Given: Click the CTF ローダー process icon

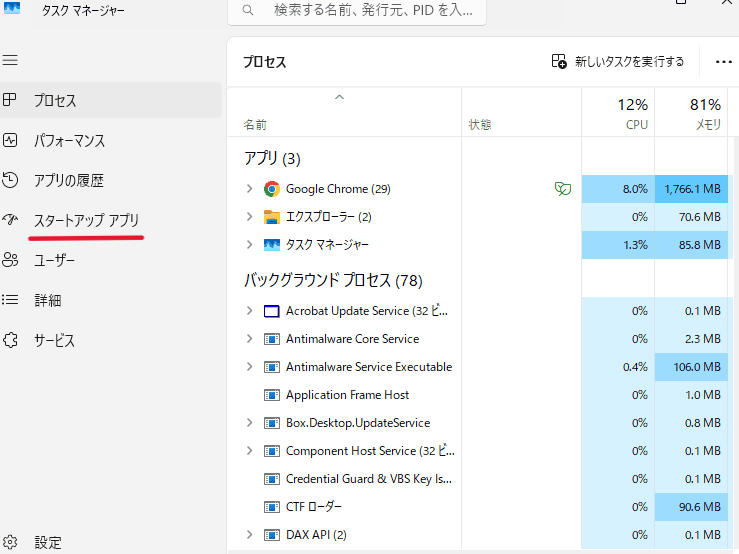Looking at the screenshot, I should point(271,507).
